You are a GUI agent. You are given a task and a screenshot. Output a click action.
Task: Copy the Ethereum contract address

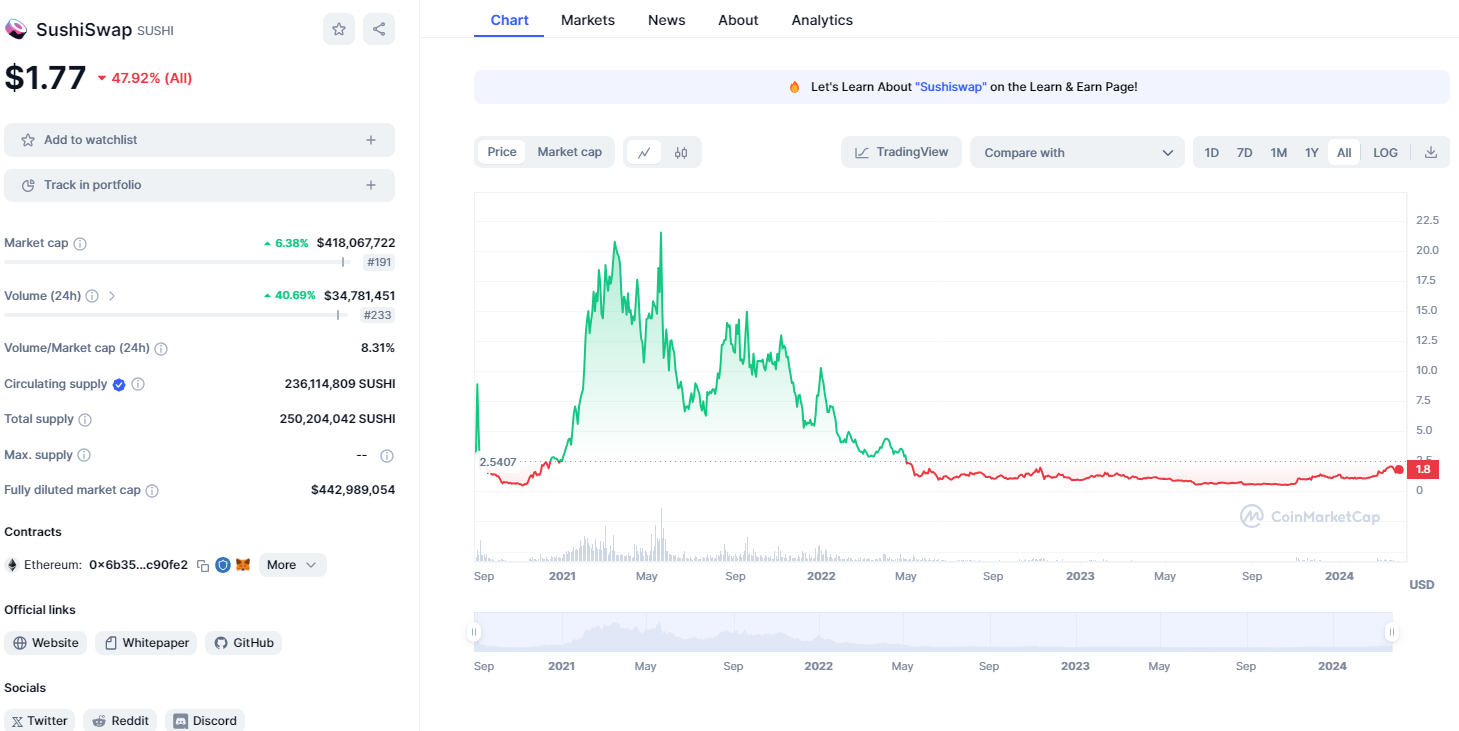(203, 565)
